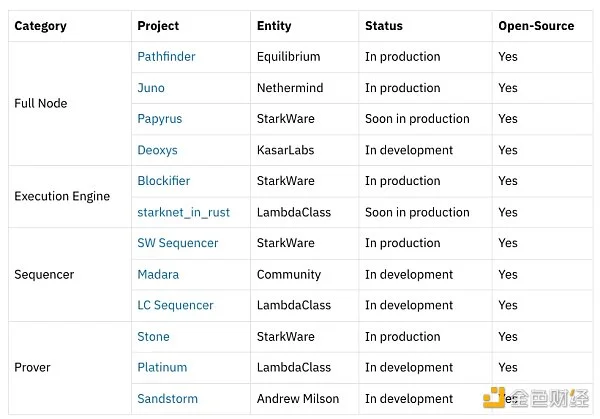Image resolution: width=600 pixels, height=419 pixels.
Task: Open the Juno project link
Action: click(x=151, y=88)
